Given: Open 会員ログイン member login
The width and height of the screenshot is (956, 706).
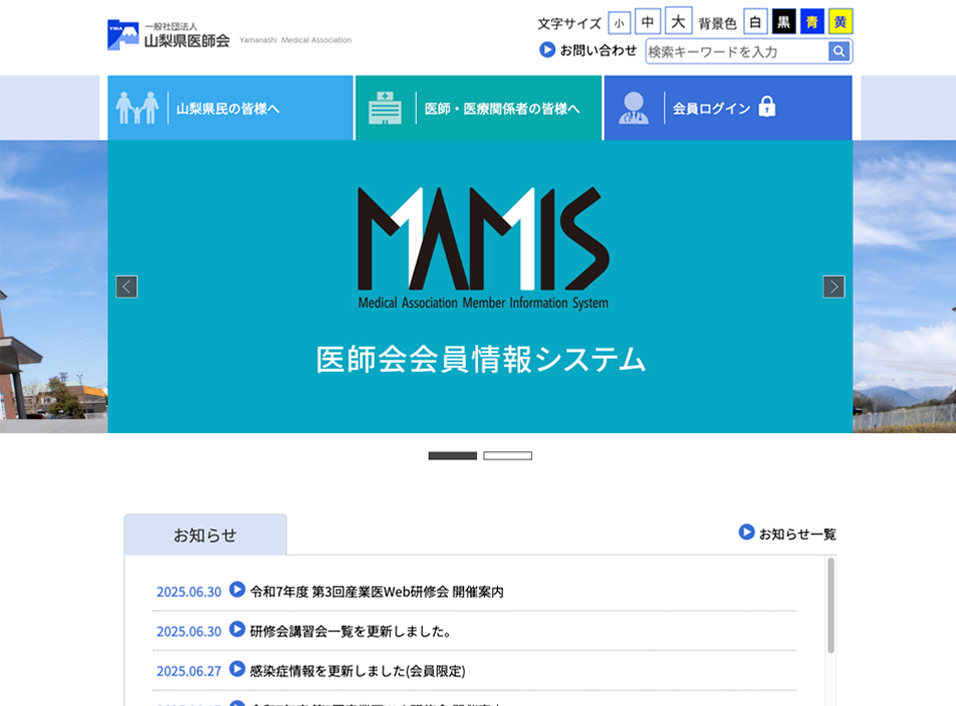Looking at the screenshot, I should click(x=728, y=108).
